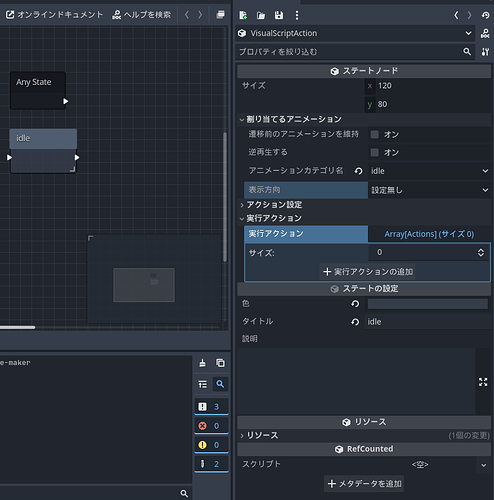Open 表示方向 設定無し dropdown
Image resolution: width=494 pixels, height=500 pixels.
click(x=429, y=190)
